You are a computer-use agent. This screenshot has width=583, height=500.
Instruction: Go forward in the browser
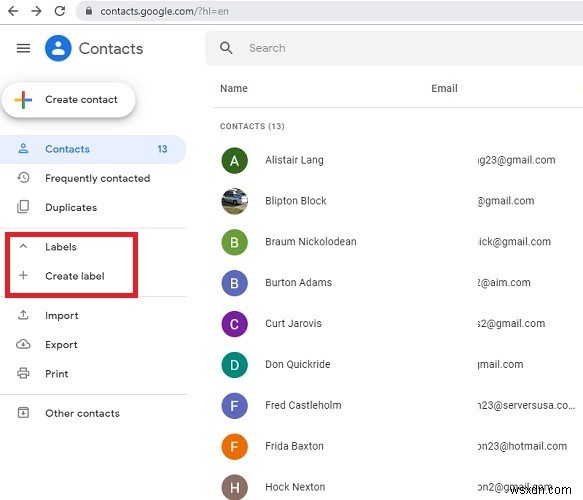(x=36, y=11)
